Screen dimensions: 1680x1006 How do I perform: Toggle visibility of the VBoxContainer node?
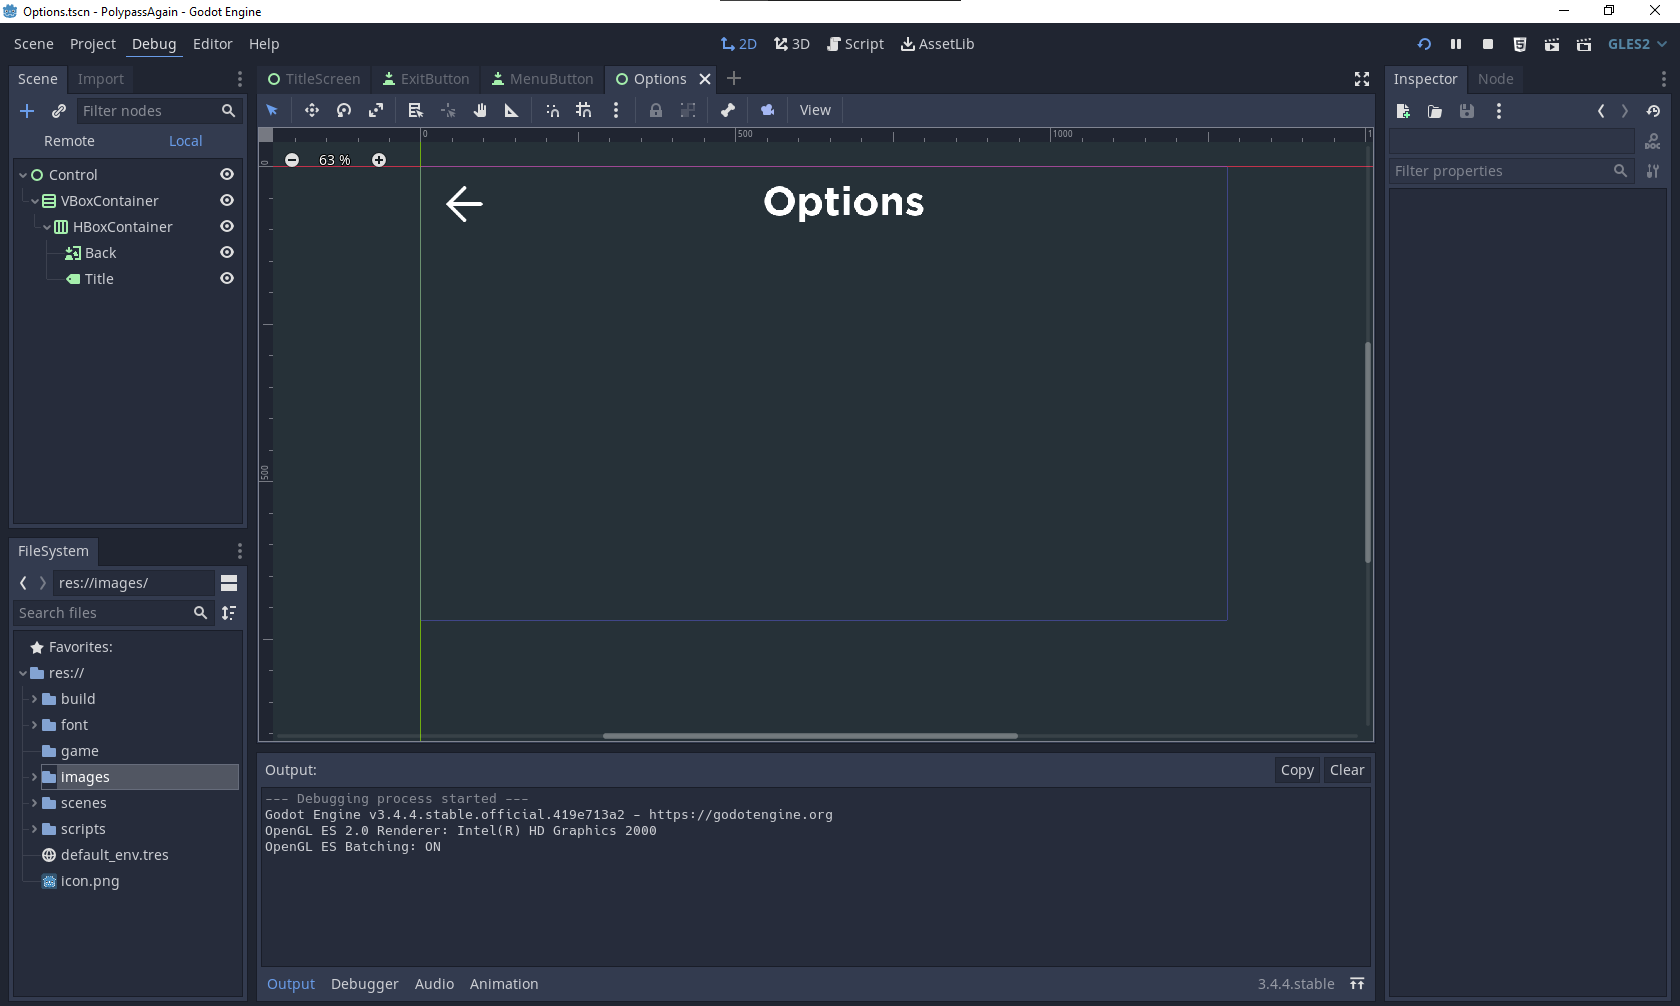pos(226,200)
